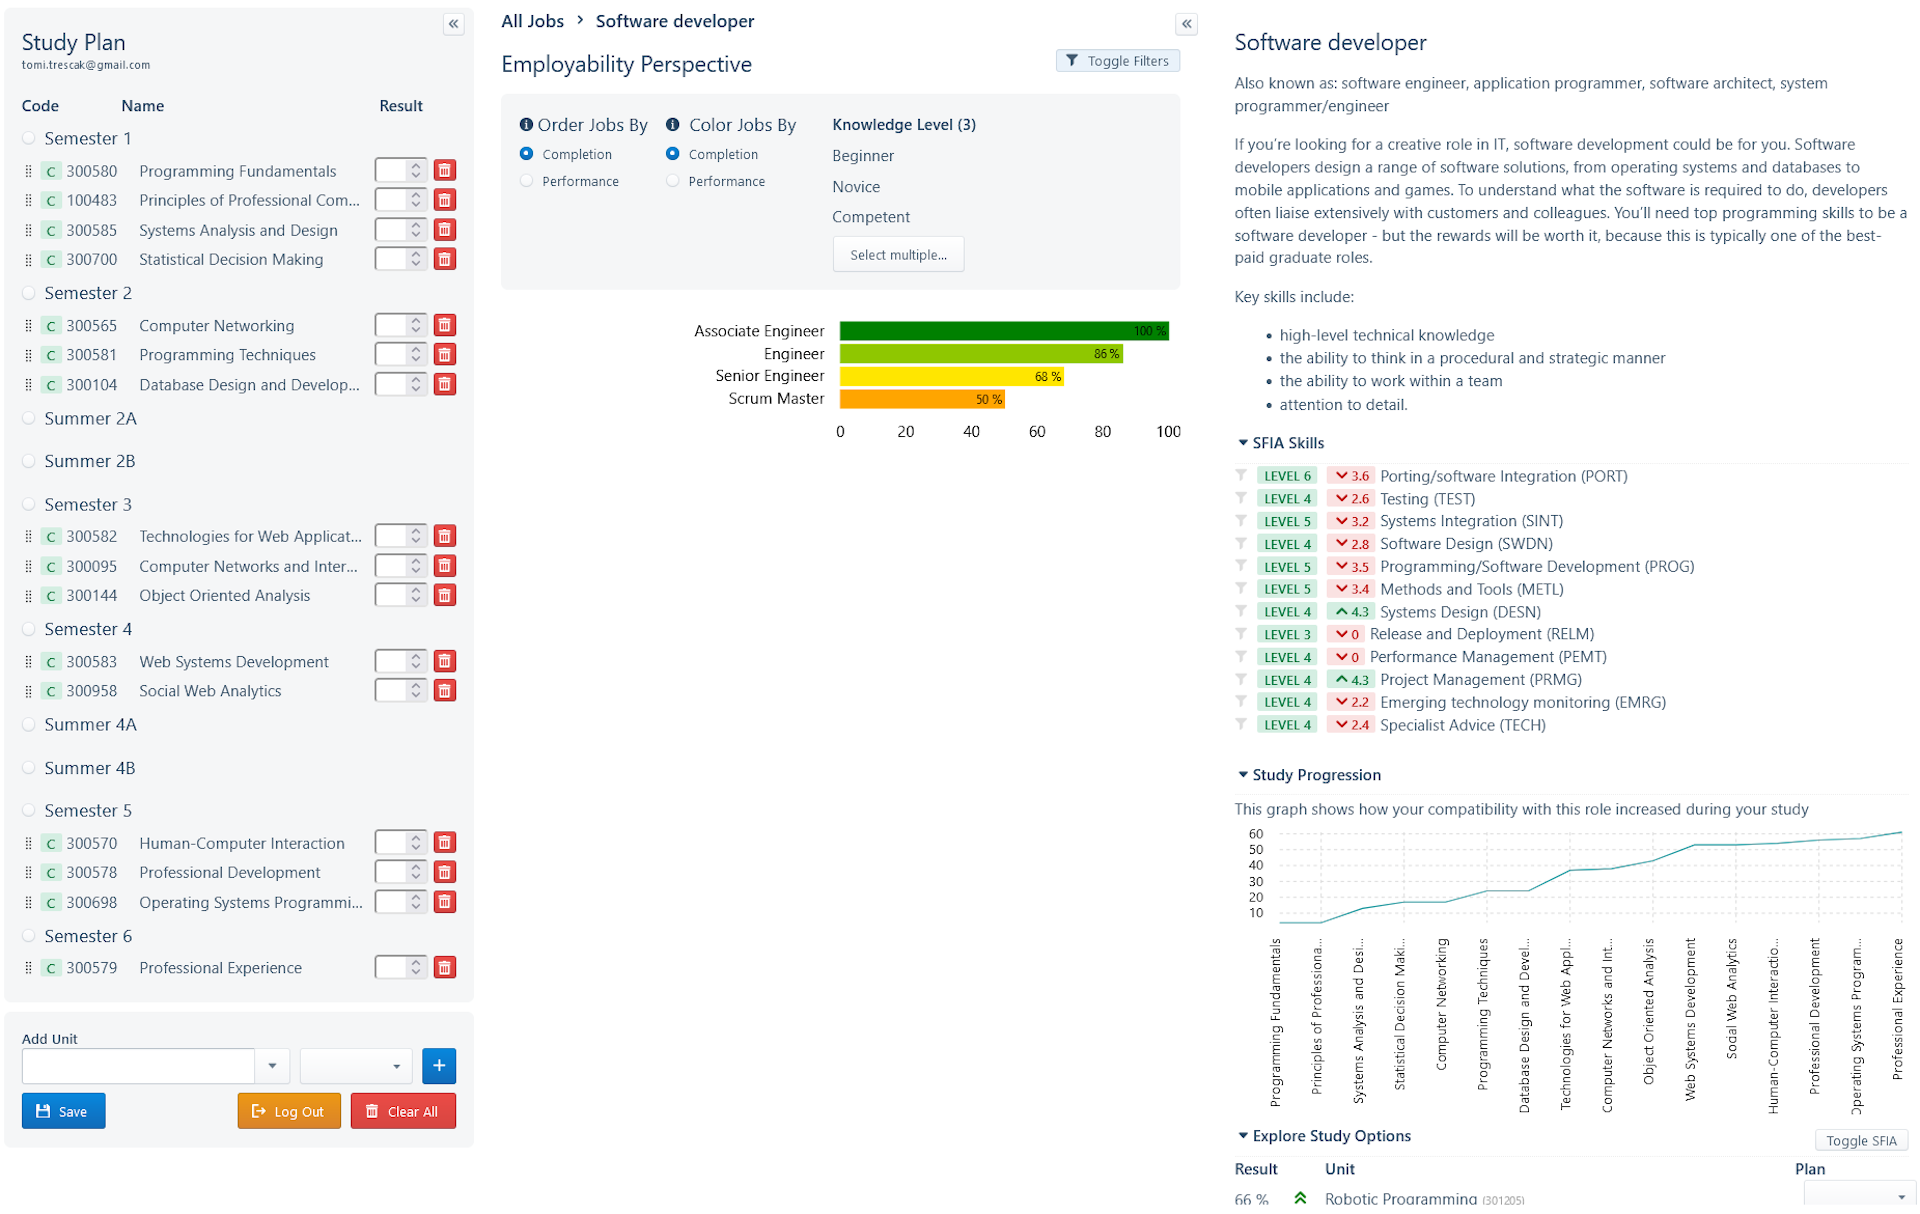1920x1214 pixels.
Task: Collapse the Study Progression section
Action: (1243, 775)
